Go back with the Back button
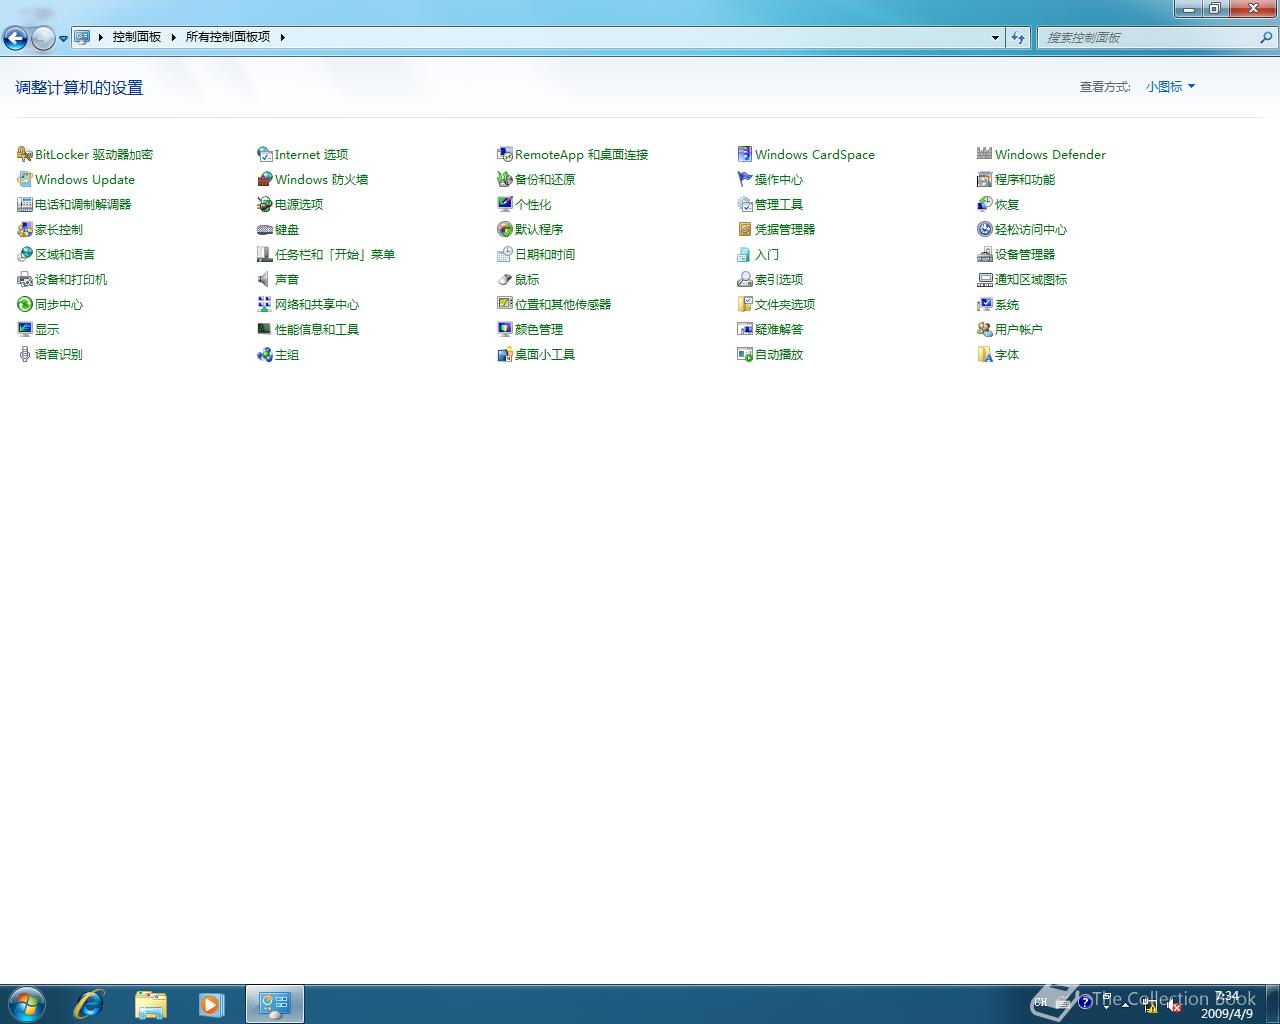 pyautogui.click(x=15, y=39)
